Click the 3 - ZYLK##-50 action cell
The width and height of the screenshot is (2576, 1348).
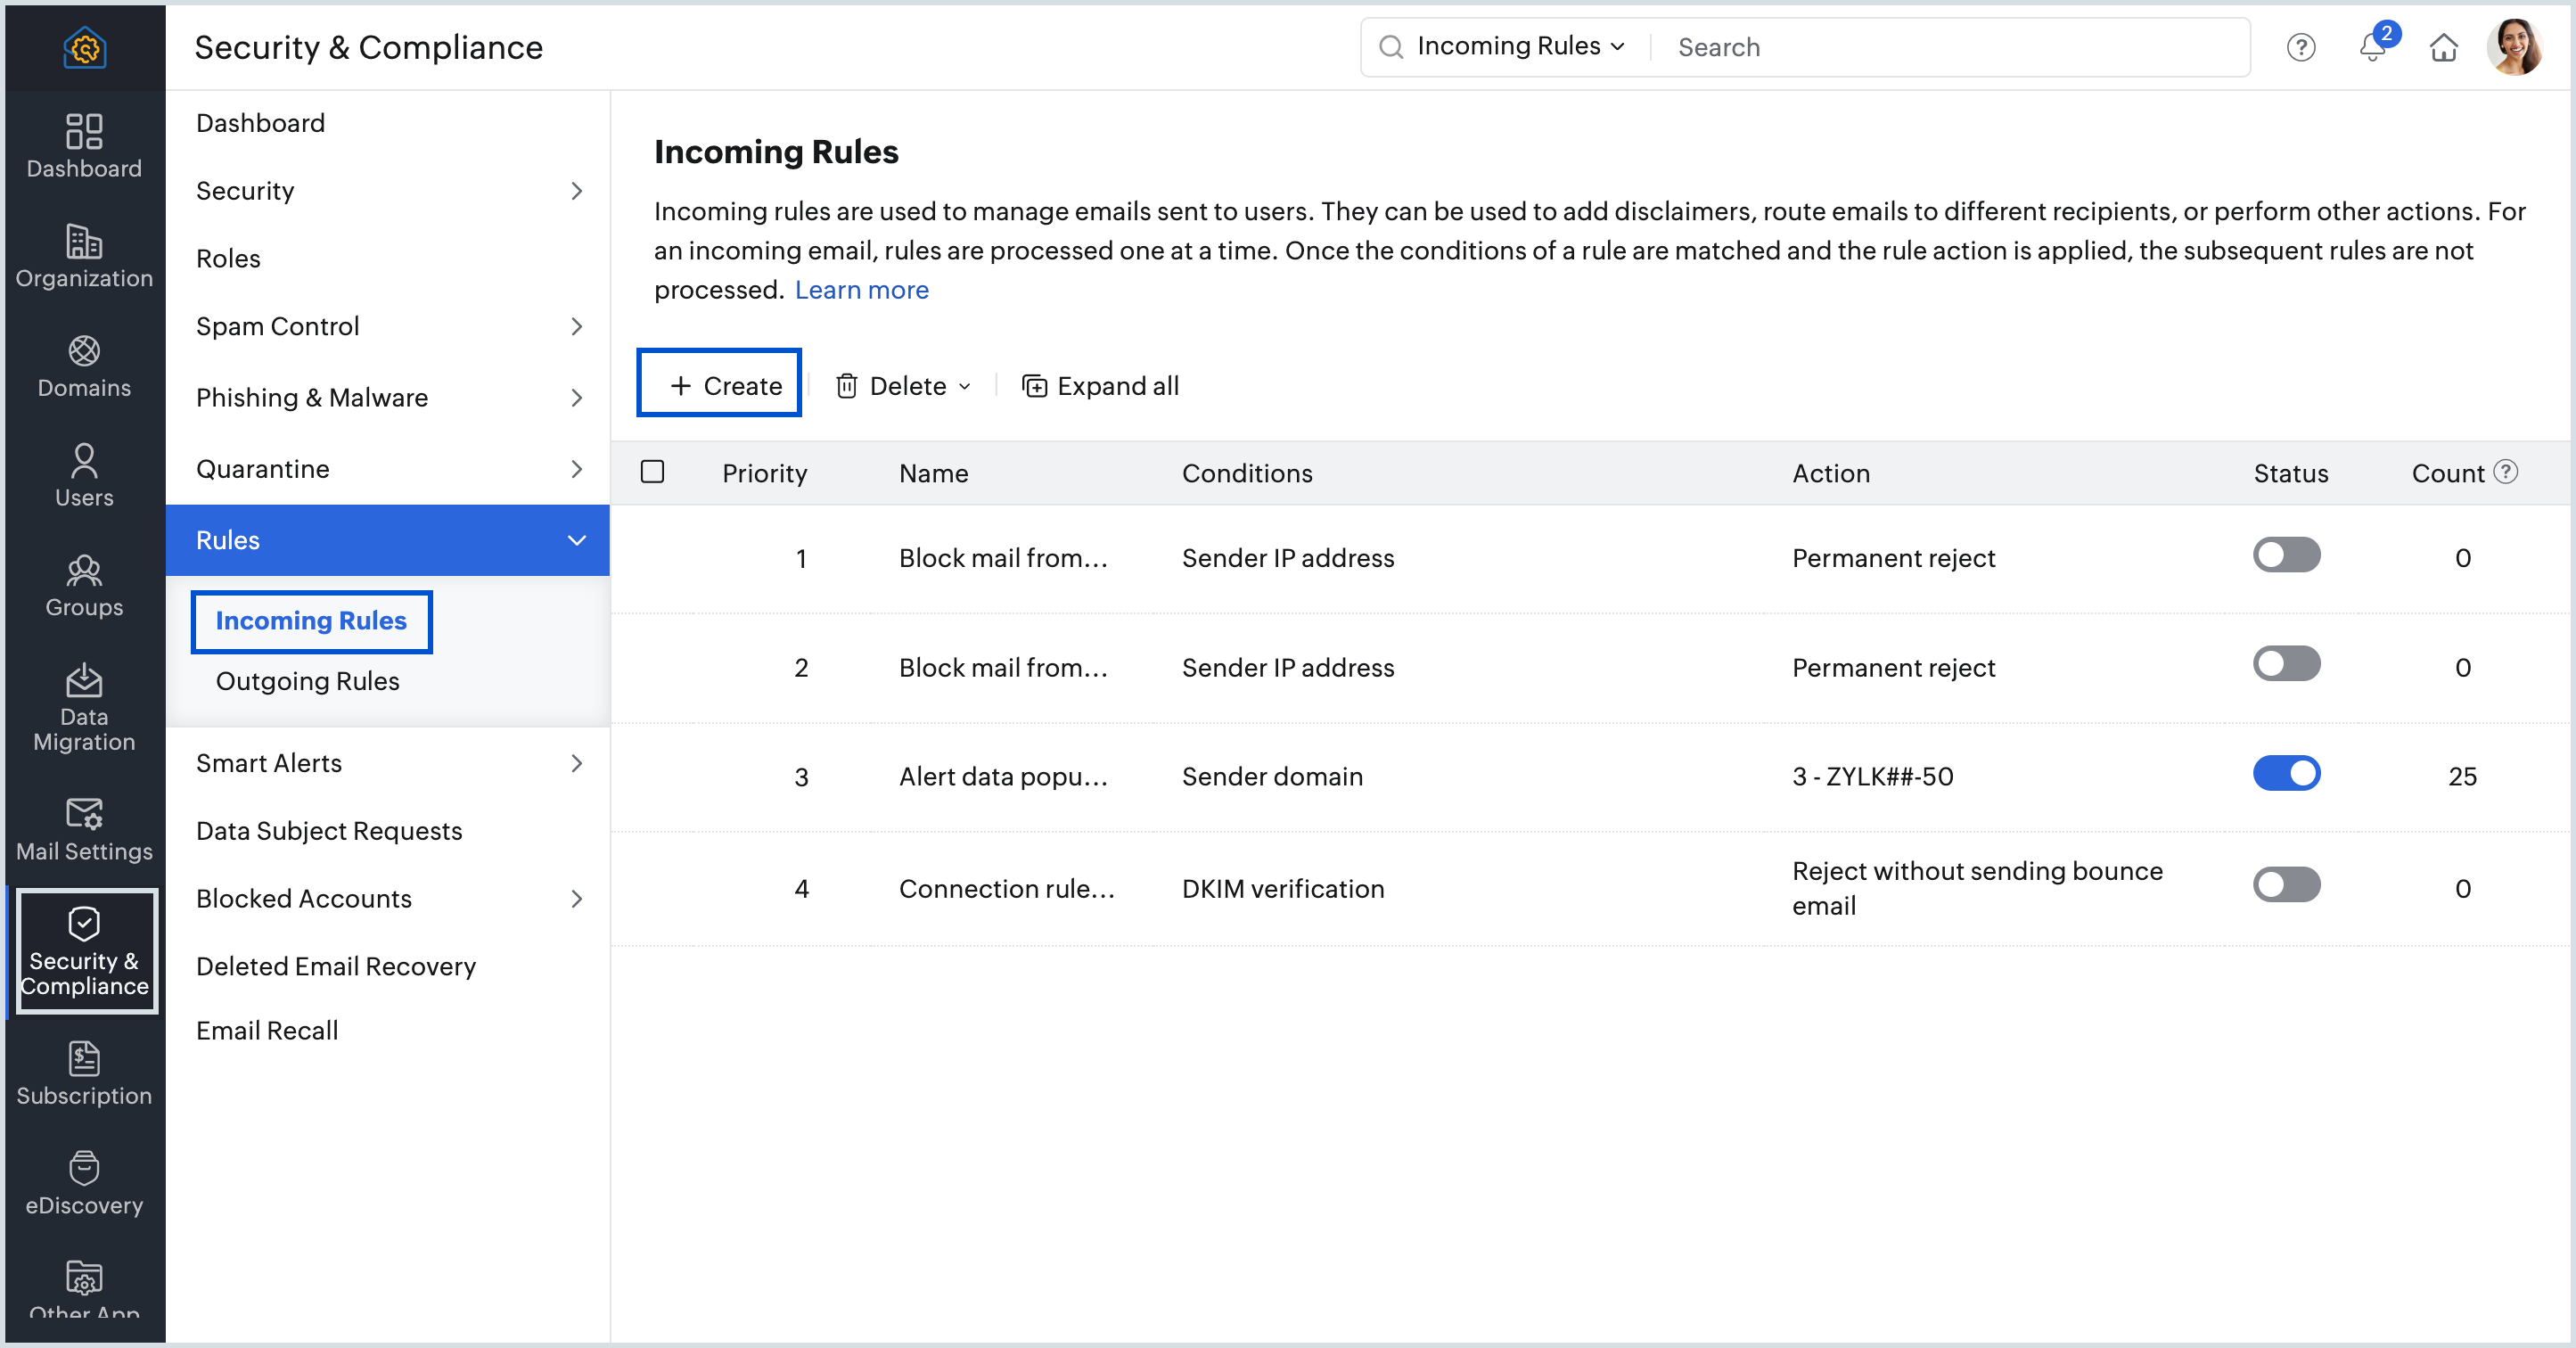click(1872, 776)
